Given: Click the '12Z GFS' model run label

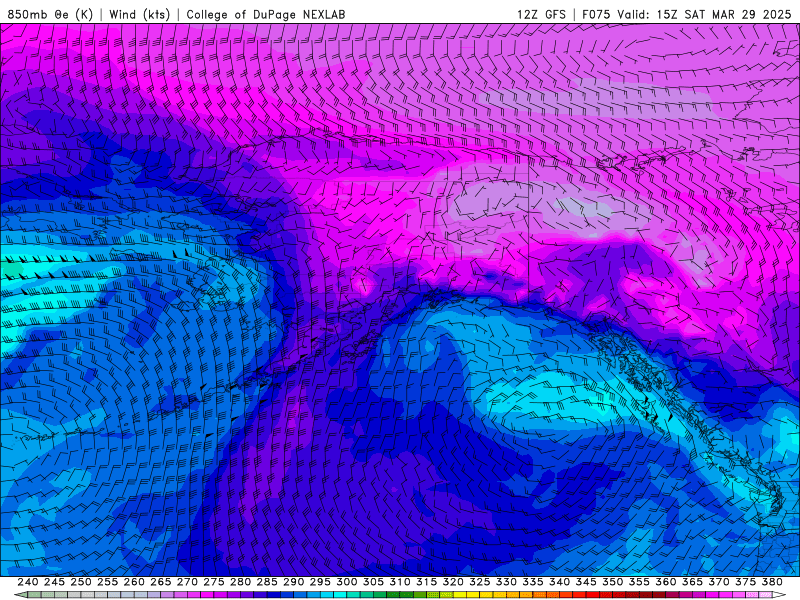Looking at the screenshot, I should 541,14.
